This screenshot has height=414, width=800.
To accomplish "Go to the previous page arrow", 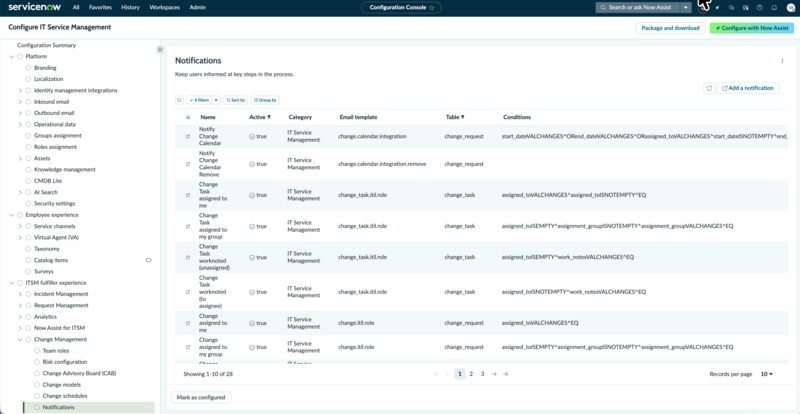I will click(x=448, y=374).
